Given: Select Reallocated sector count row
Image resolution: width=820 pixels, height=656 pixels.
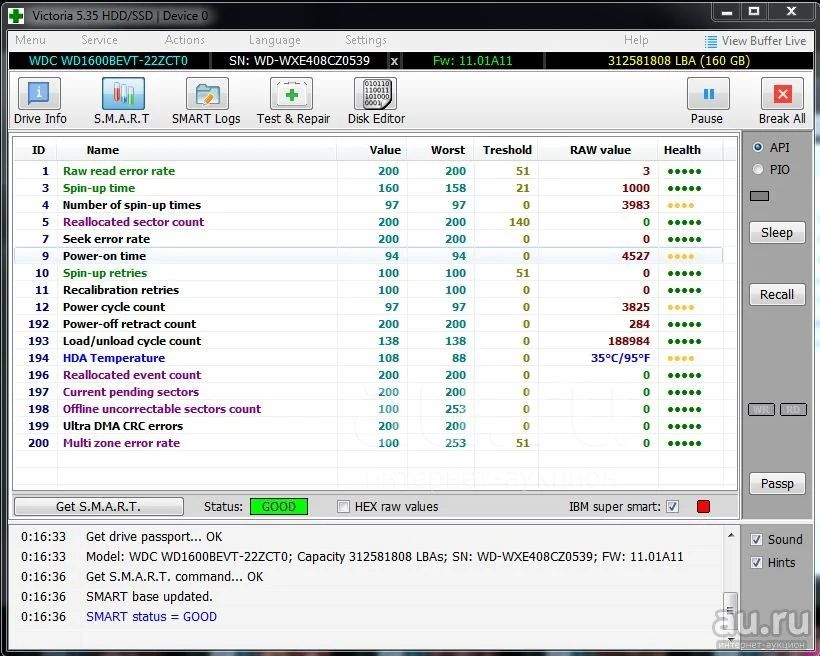Looking at the screenshot, I should 368,222.
